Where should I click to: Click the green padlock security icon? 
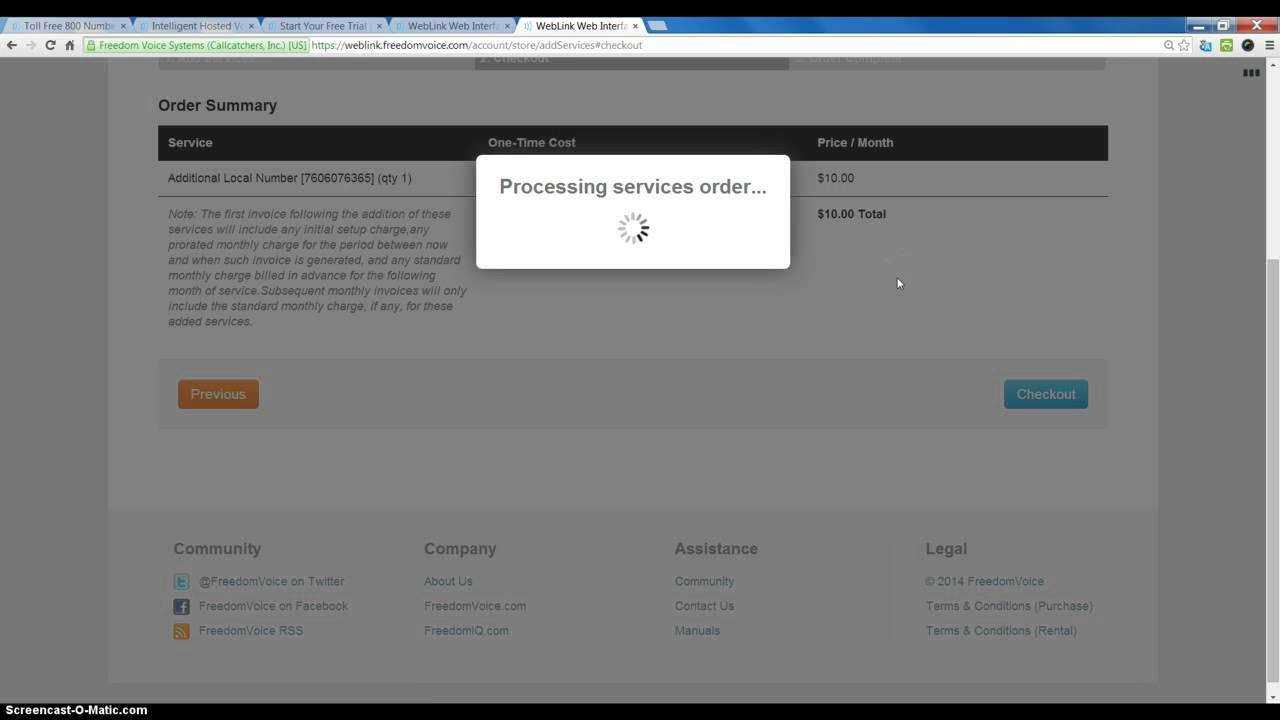[x=91, y=45]
